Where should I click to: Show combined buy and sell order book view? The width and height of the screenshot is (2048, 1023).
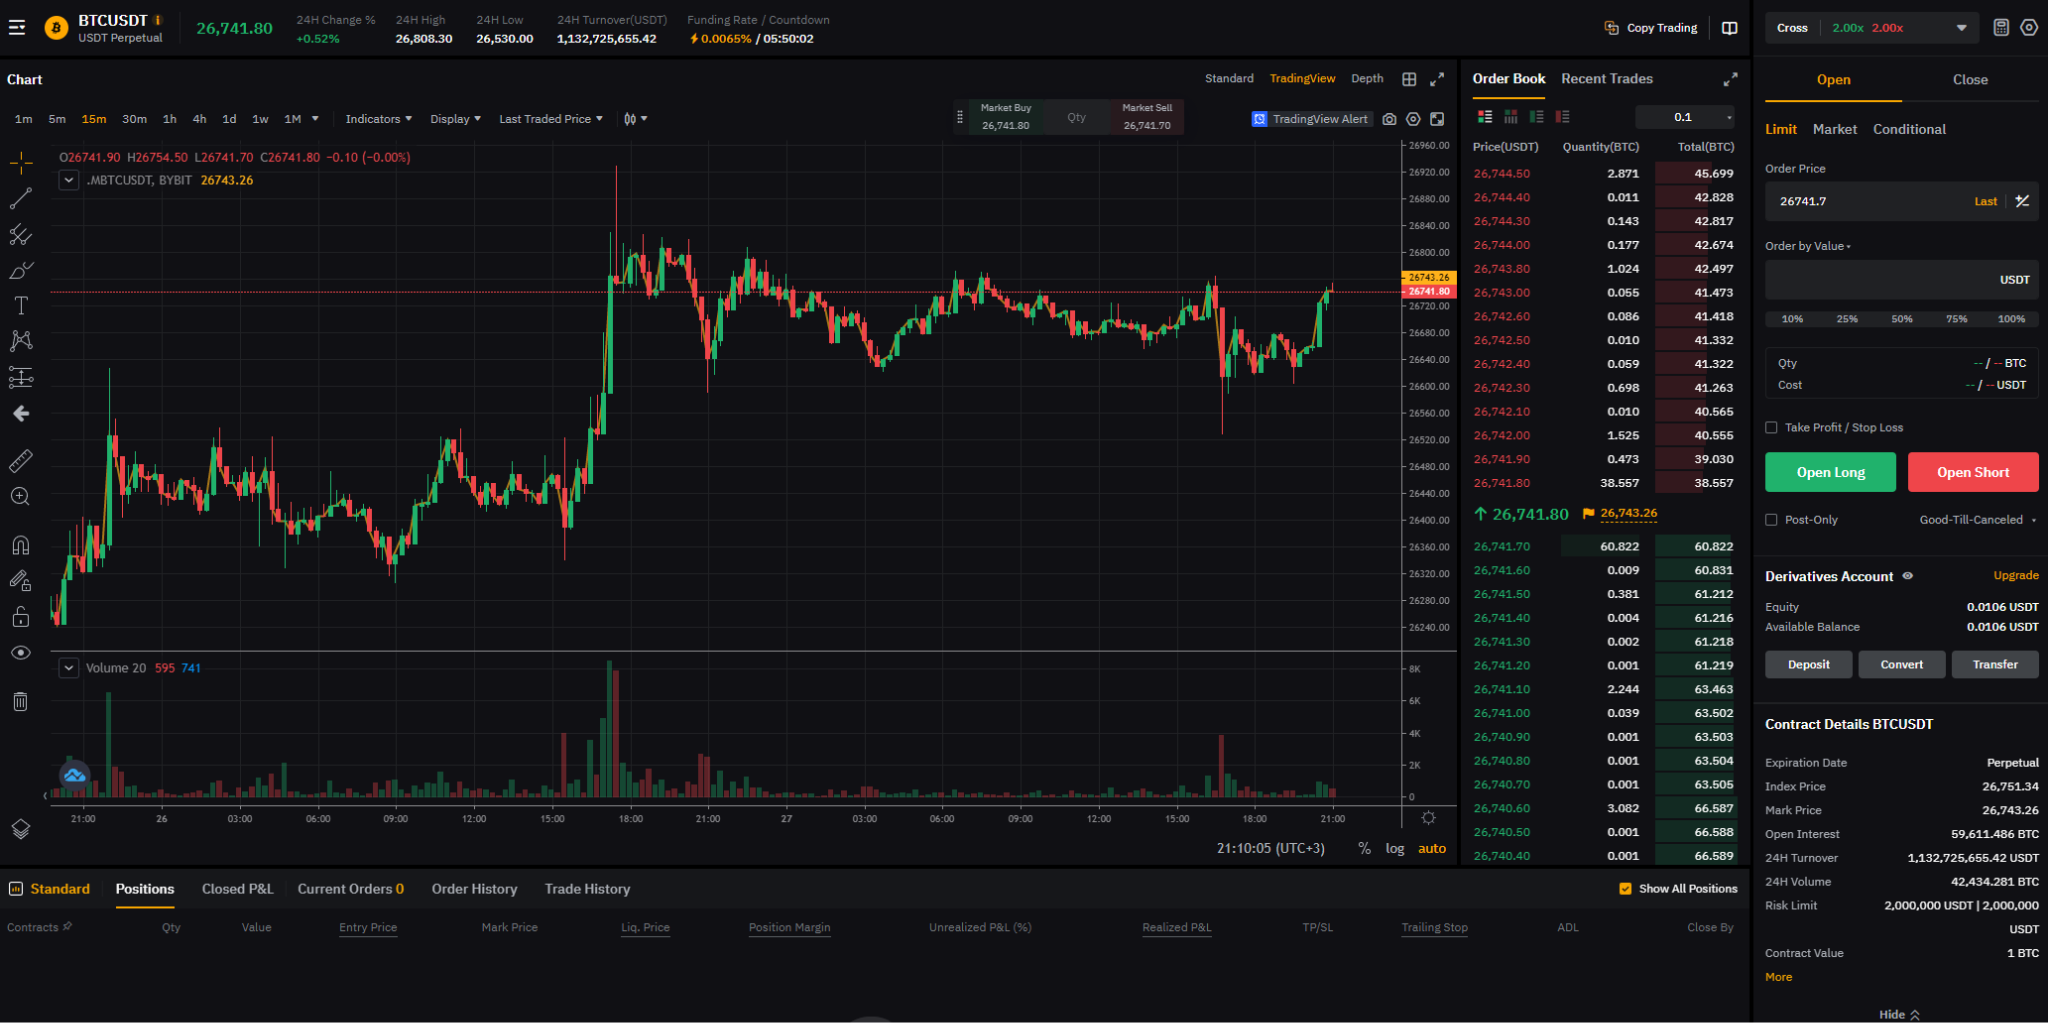point(1485,117)
